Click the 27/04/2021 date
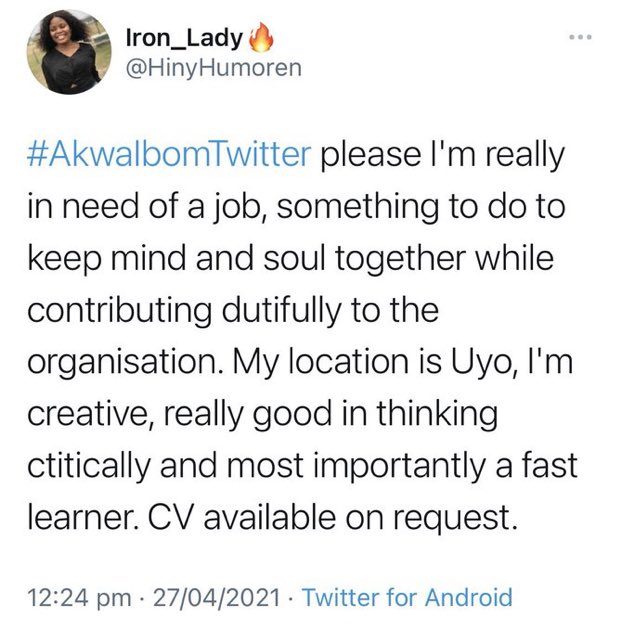Viewport: 622px width, 631px height. [216, 597]
